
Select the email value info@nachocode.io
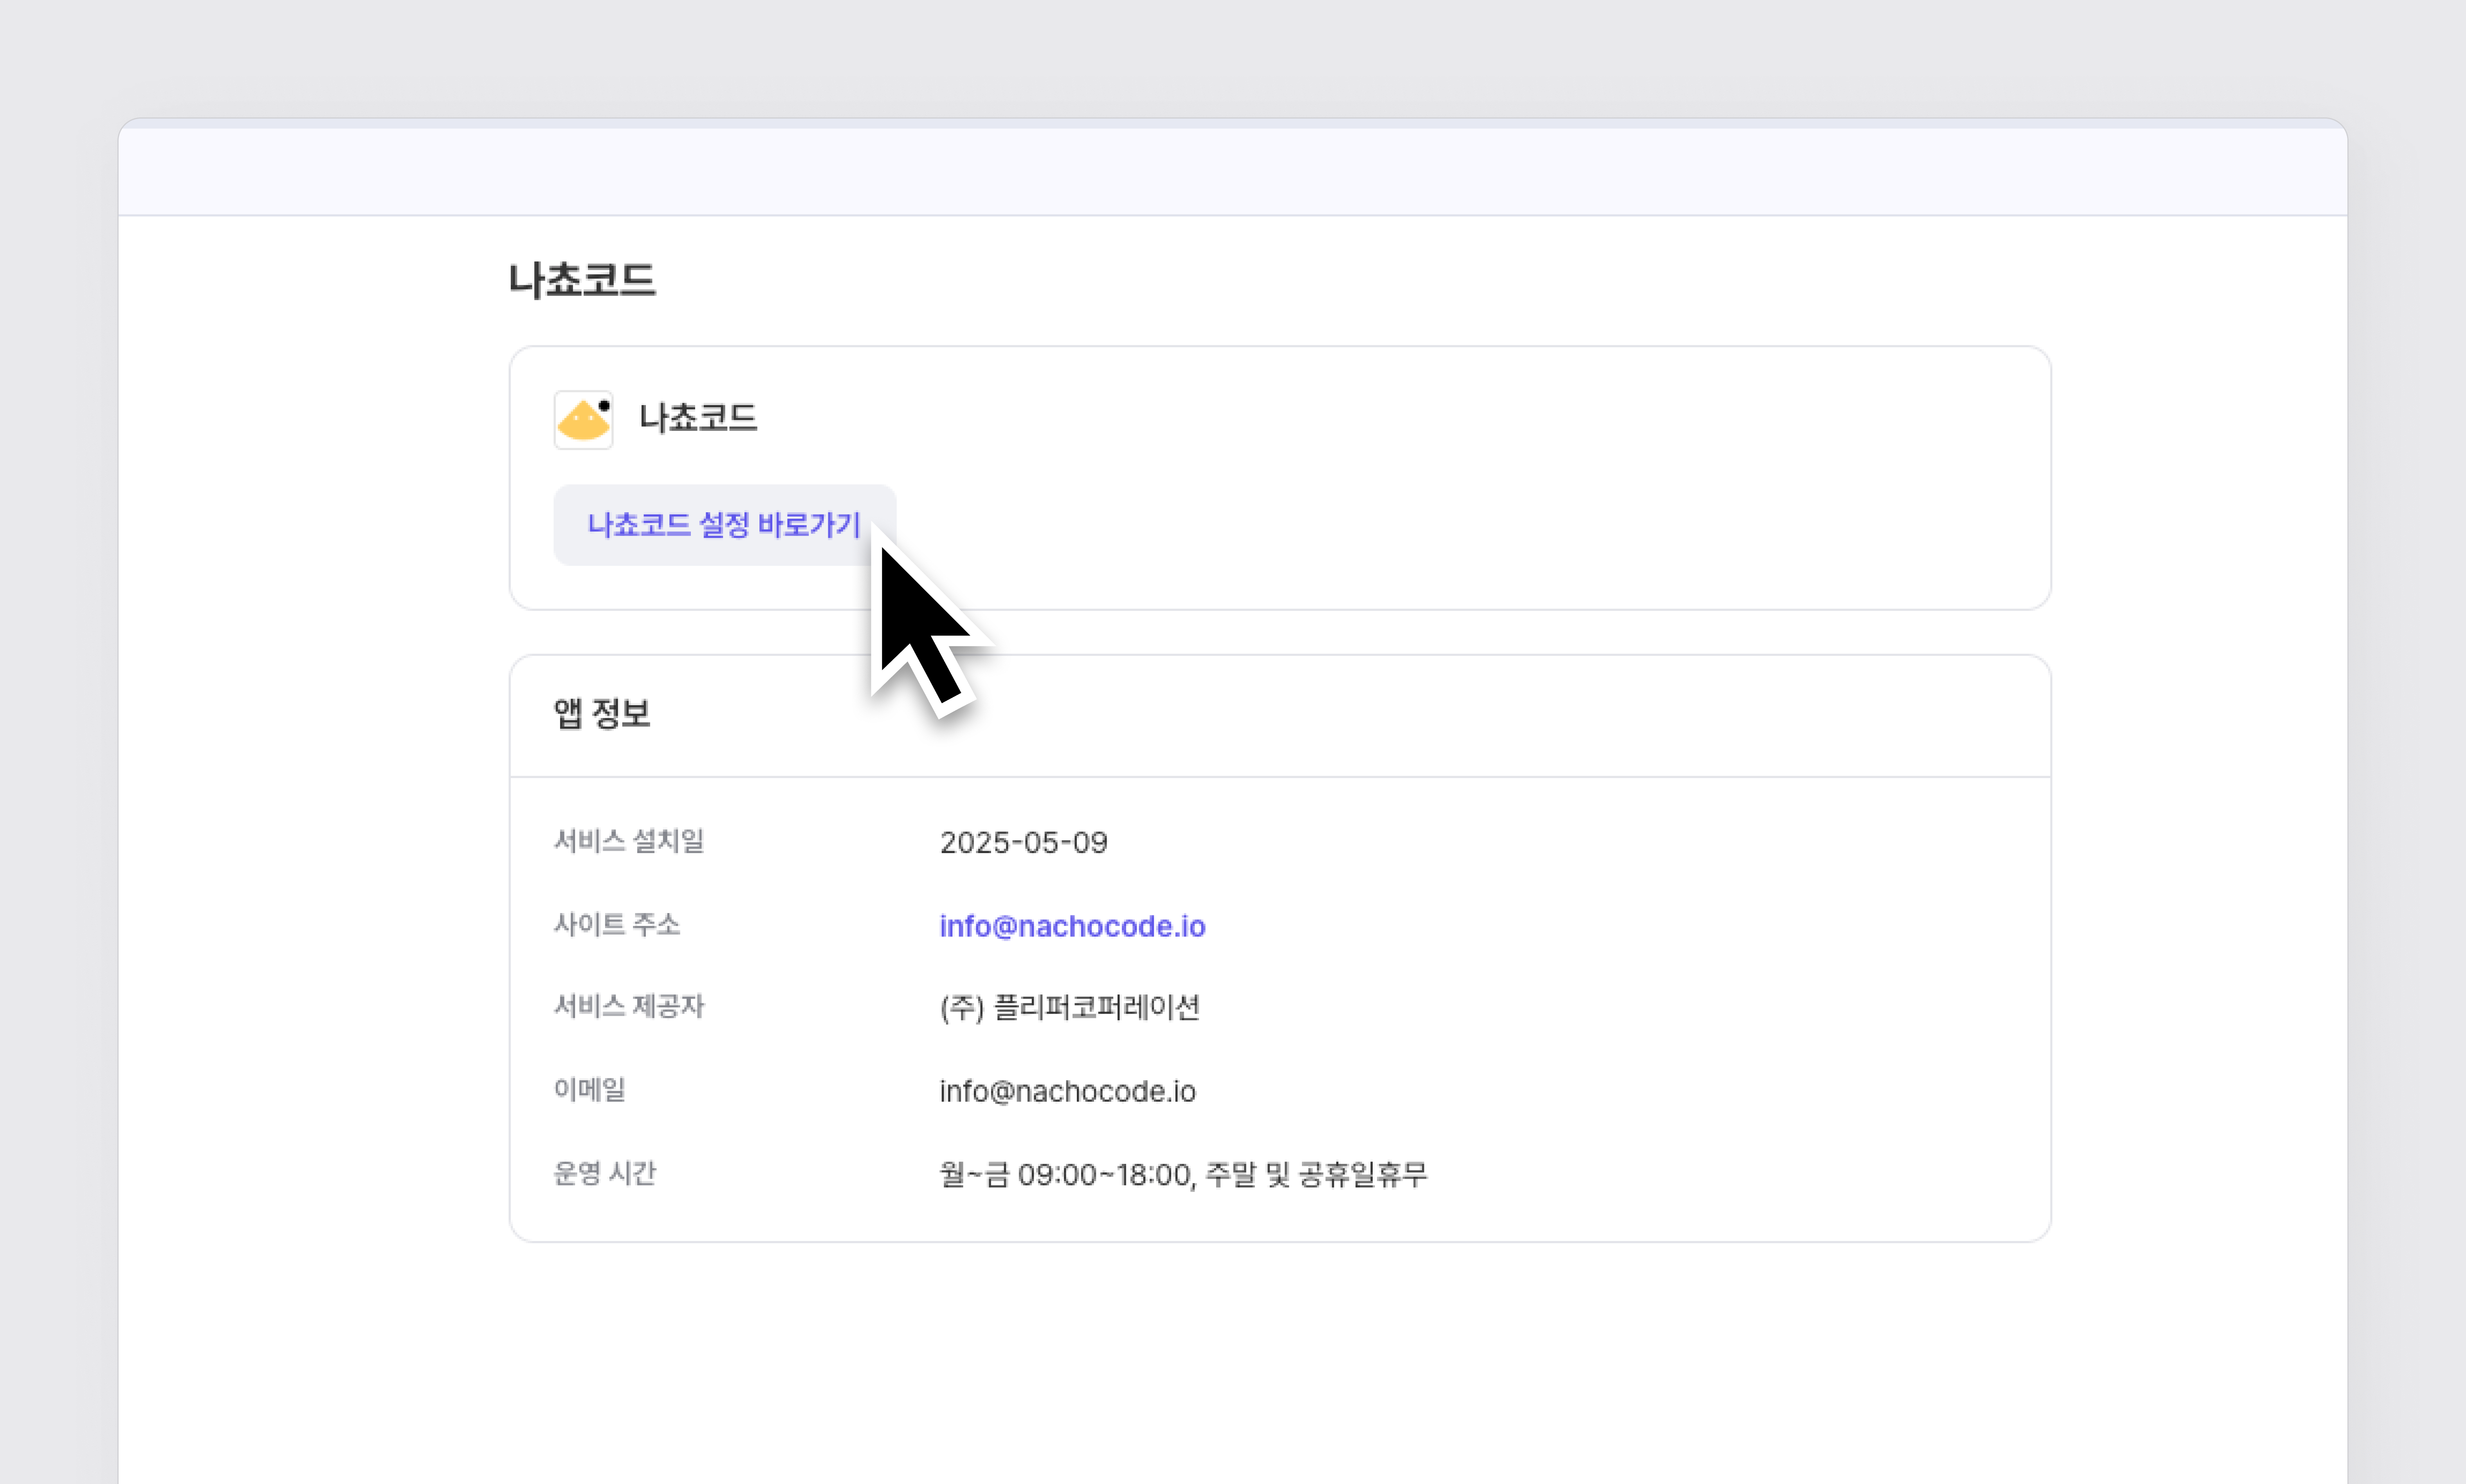(1067, 1091)
